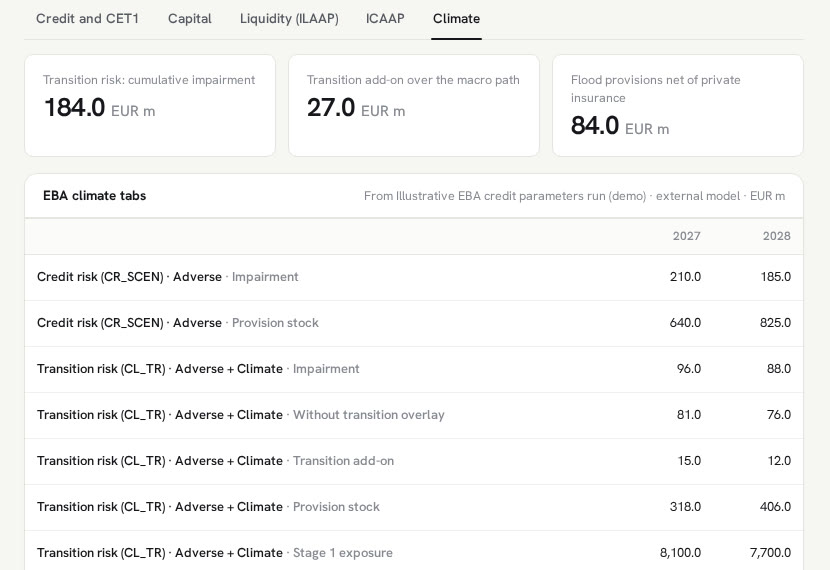Select the 'Without transition overlay' row label
The width and height of the screenshot is (830, 570).
(241, 415)
